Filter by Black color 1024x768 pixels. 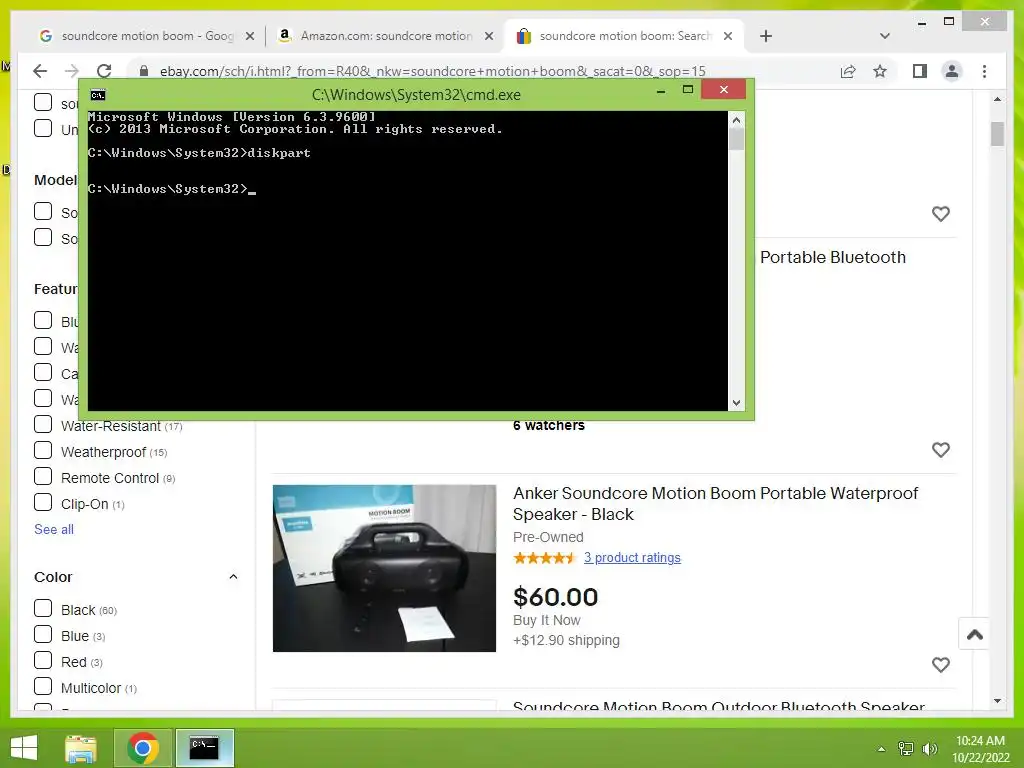[x=43, y=609]
